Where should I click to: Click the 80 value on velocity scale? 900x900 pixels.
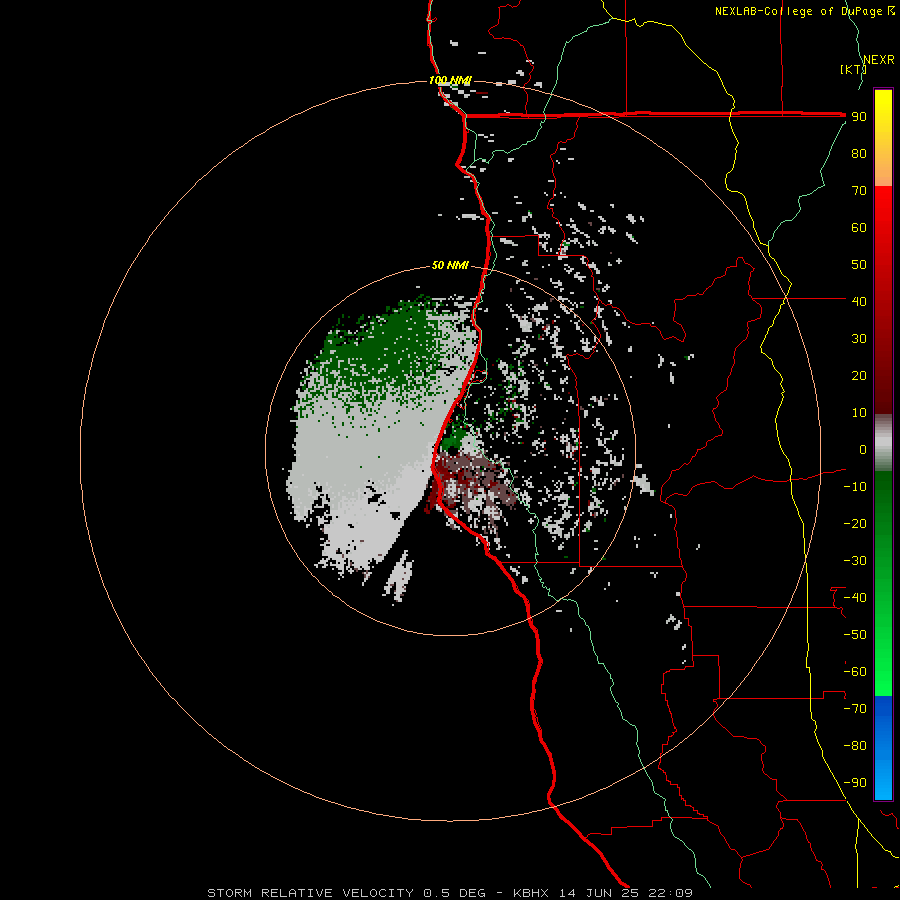click(859, 154)
